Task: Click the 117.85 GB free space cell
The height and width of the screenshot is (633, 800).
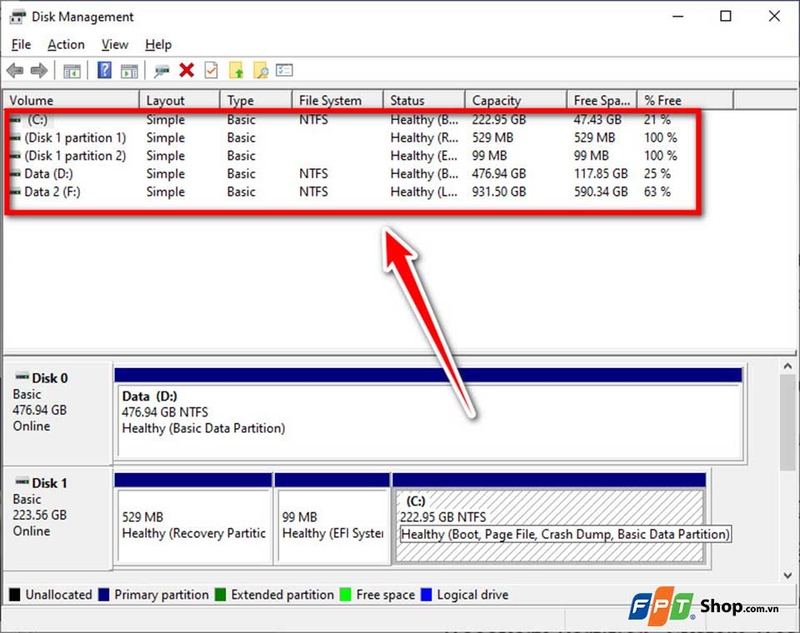Action: click(x=601, y=174)
